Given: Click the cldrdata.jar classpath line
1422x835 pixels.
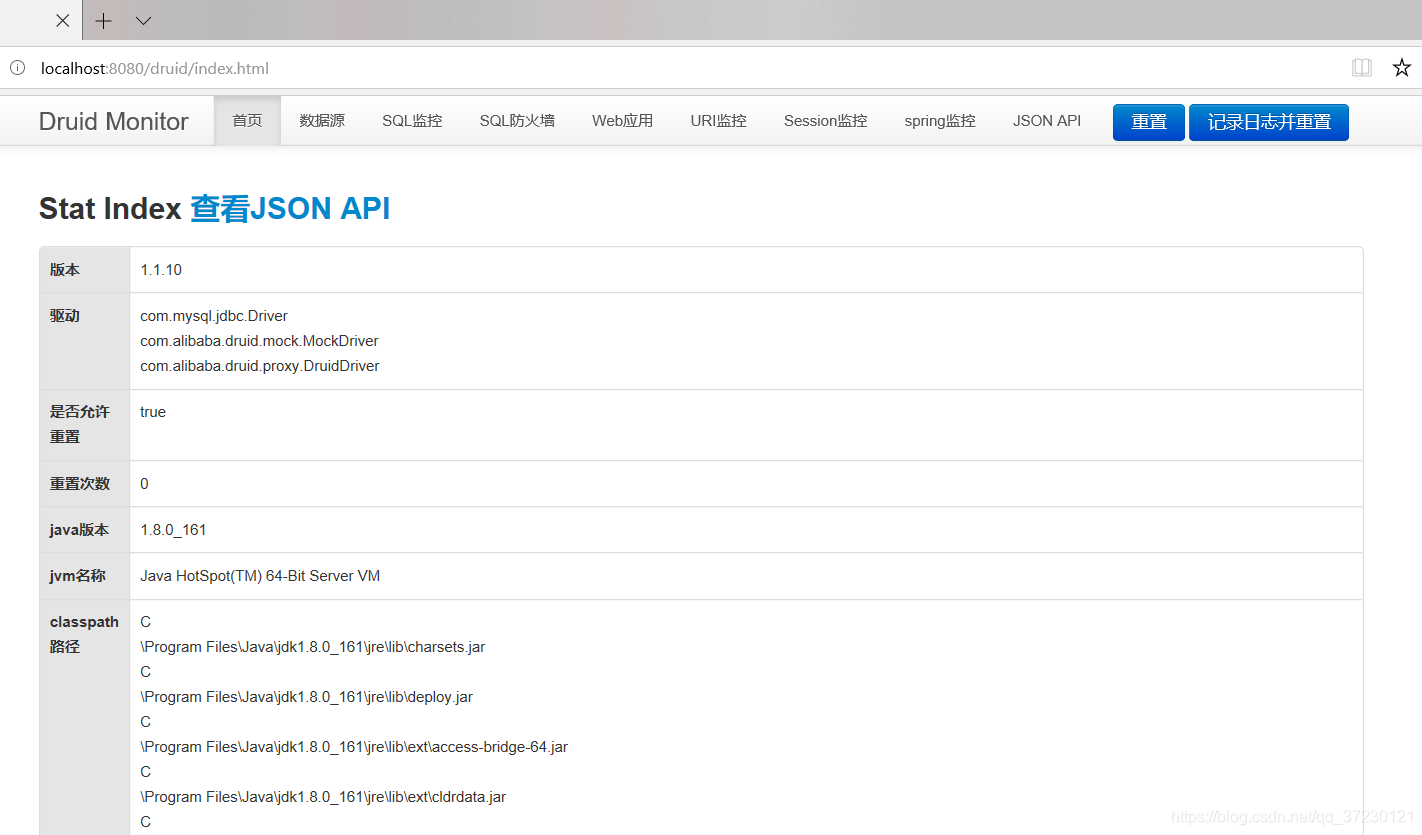Looking at the screenshot, I should (x=323, y=797).
